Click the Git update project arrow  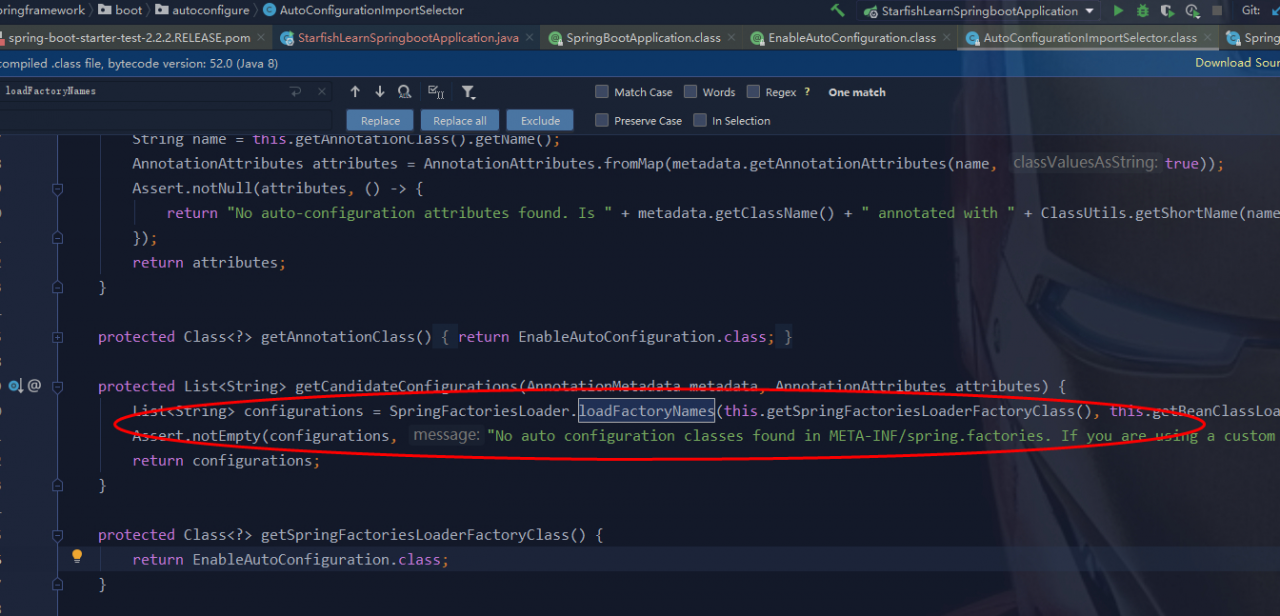click(1276, 10)
